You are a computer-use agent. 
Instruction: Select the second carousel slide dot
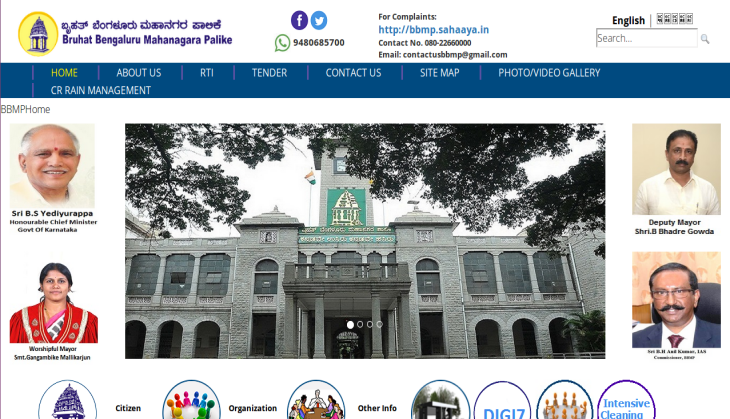click(360, 324)
